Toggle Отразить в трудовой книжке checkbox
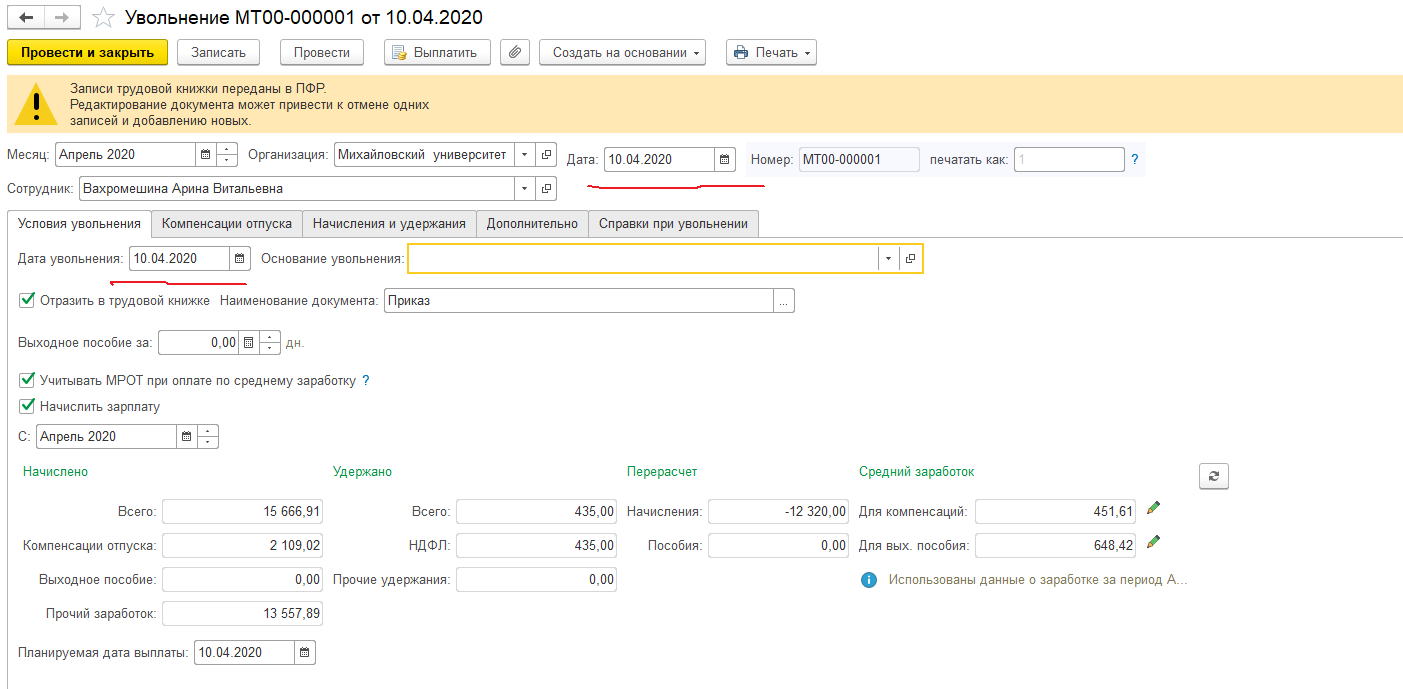Screen dimensions: 1403x689 26,299
